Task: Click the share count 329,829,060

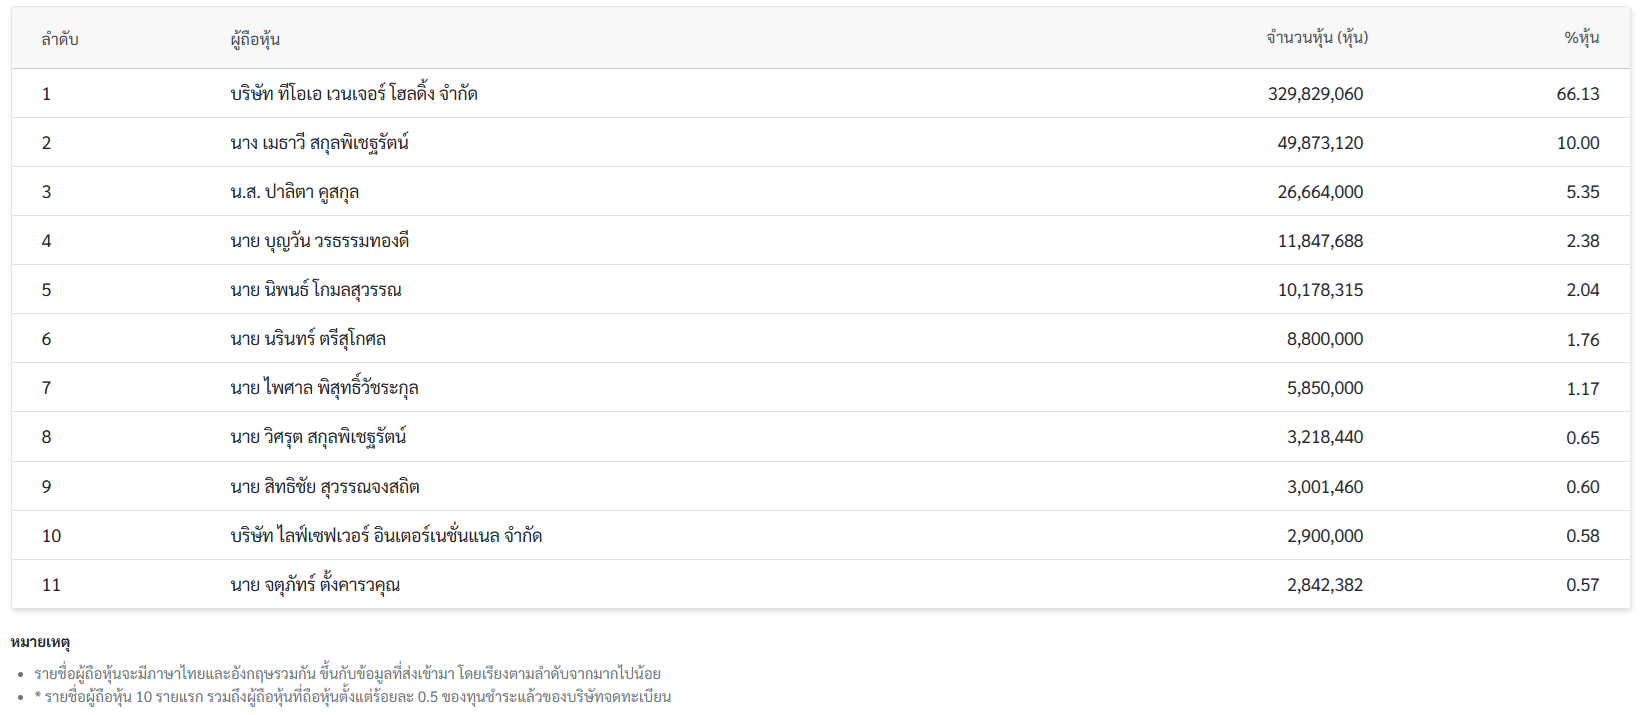Action: 1315,94
